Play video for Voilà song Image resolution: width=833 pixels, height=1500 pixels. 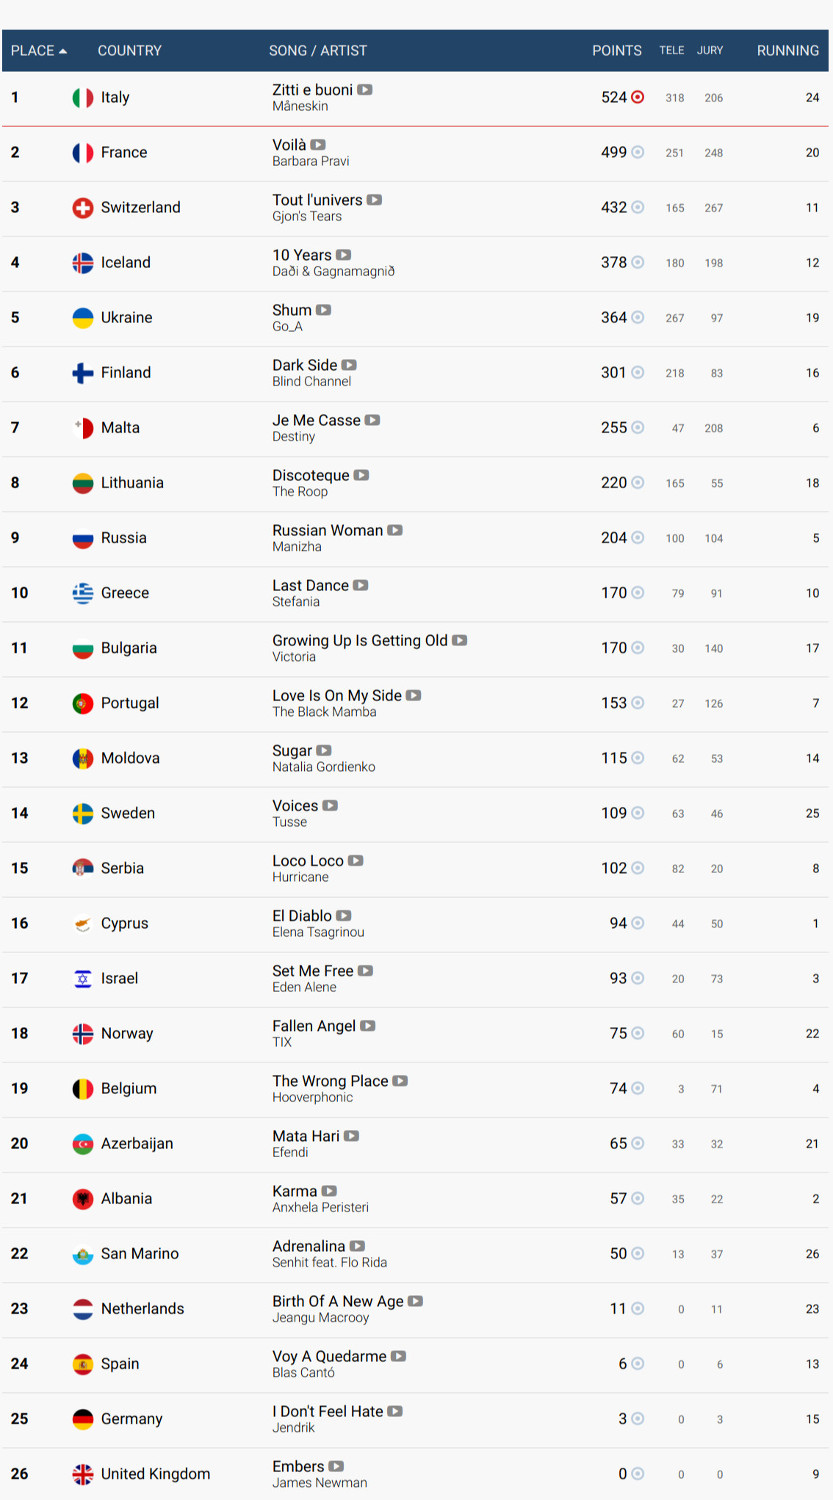[318, 145]
